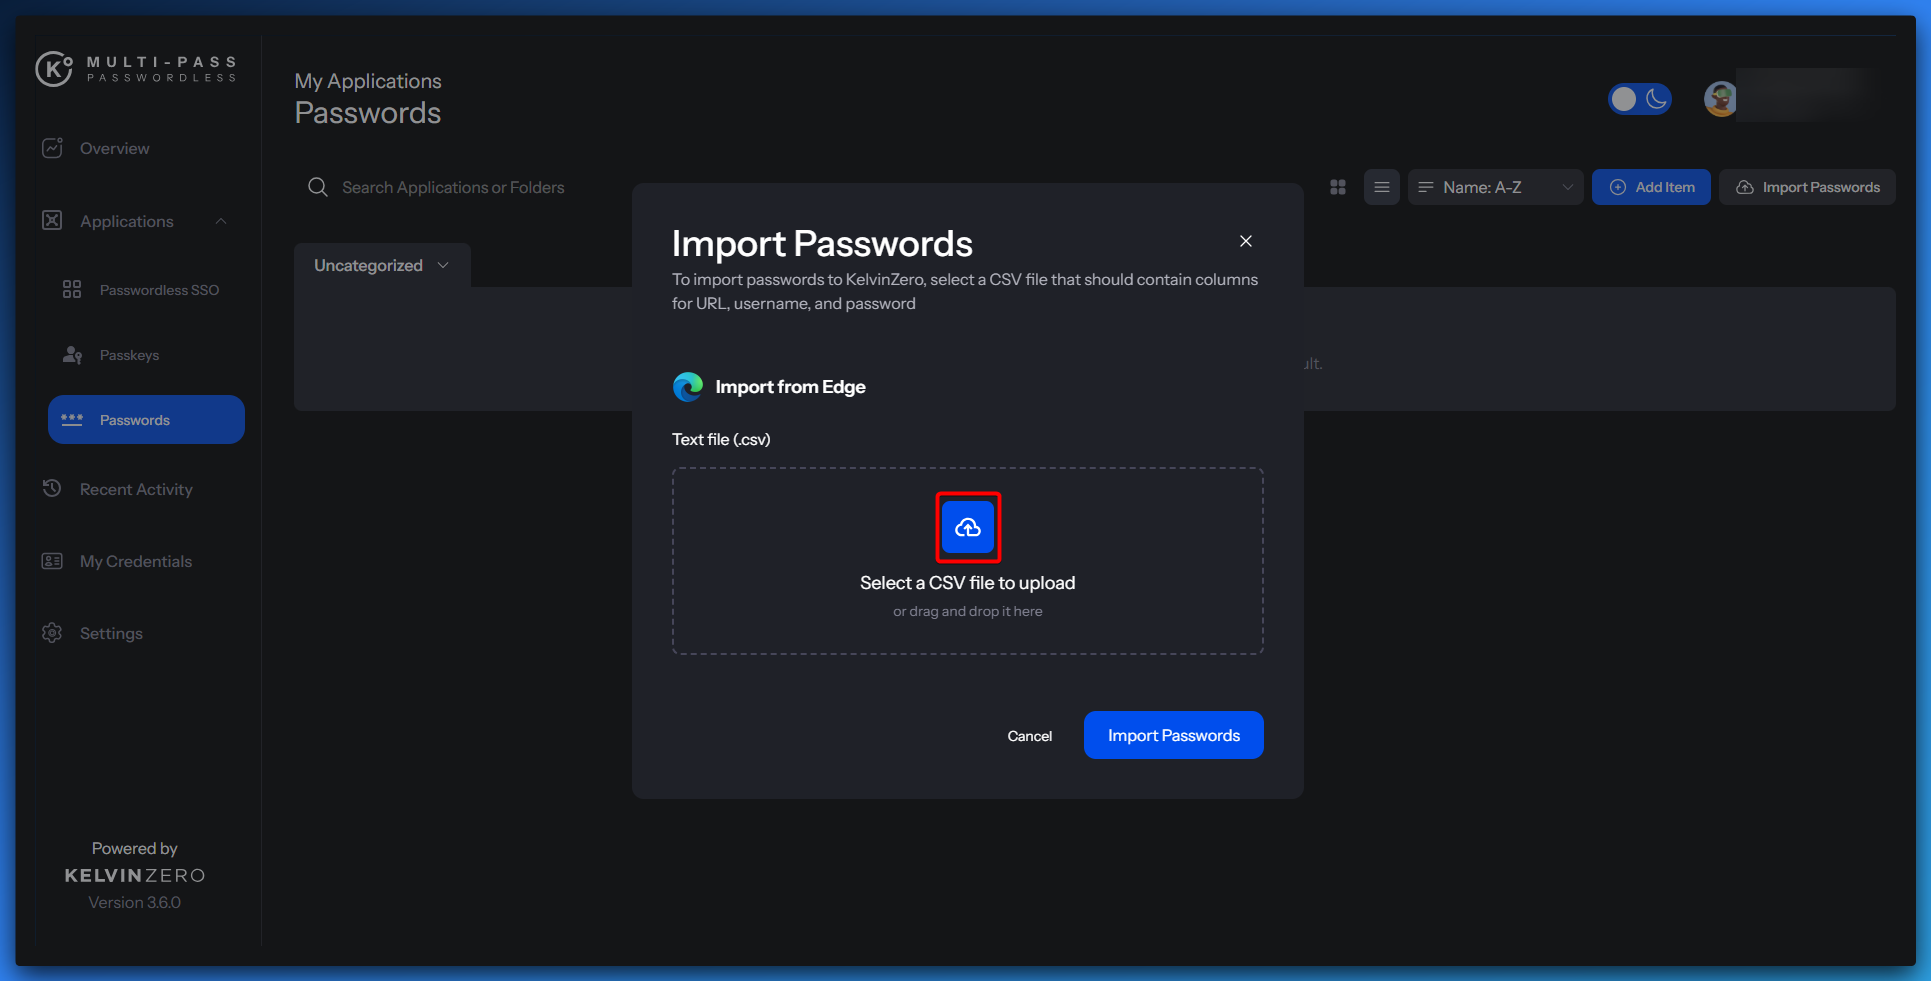
Task: Open Recent Activity page
Action: [x=136, y=489]
